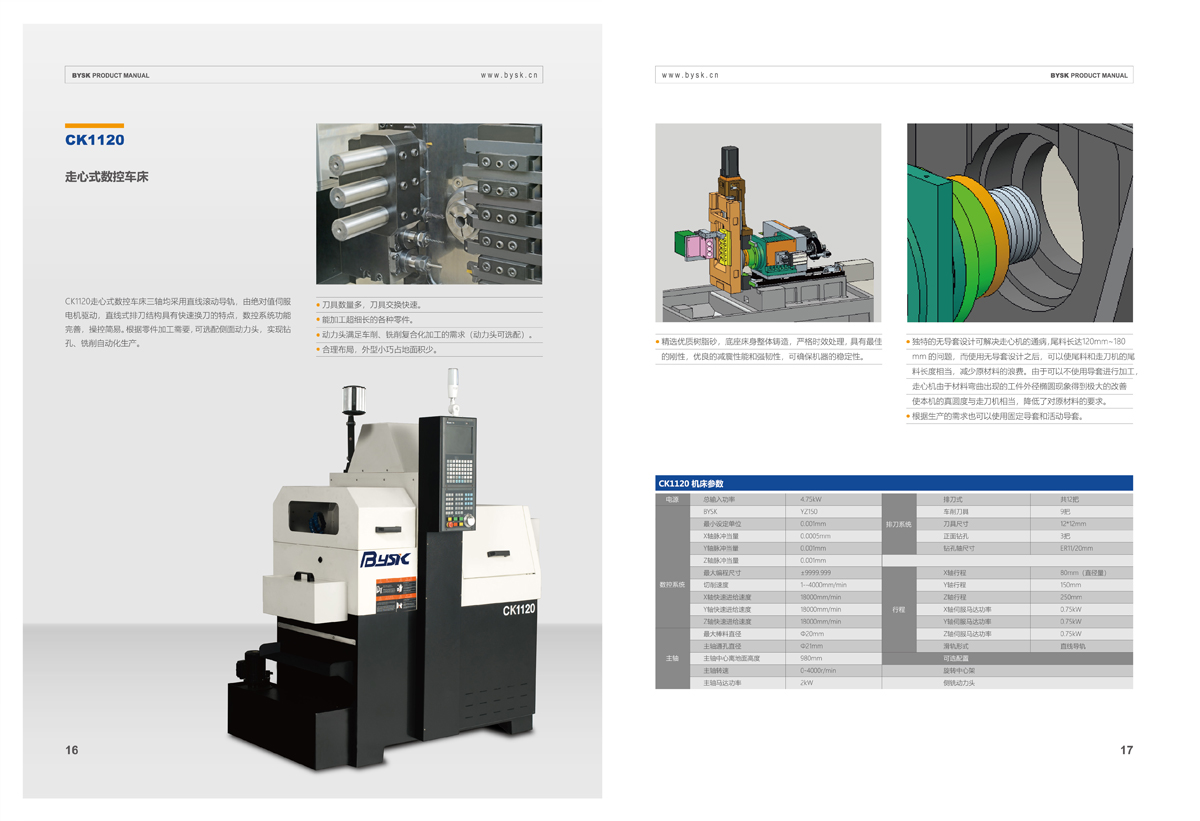
Task: Click the BYSK logo on the machine
Action: (x=385, y=559)
